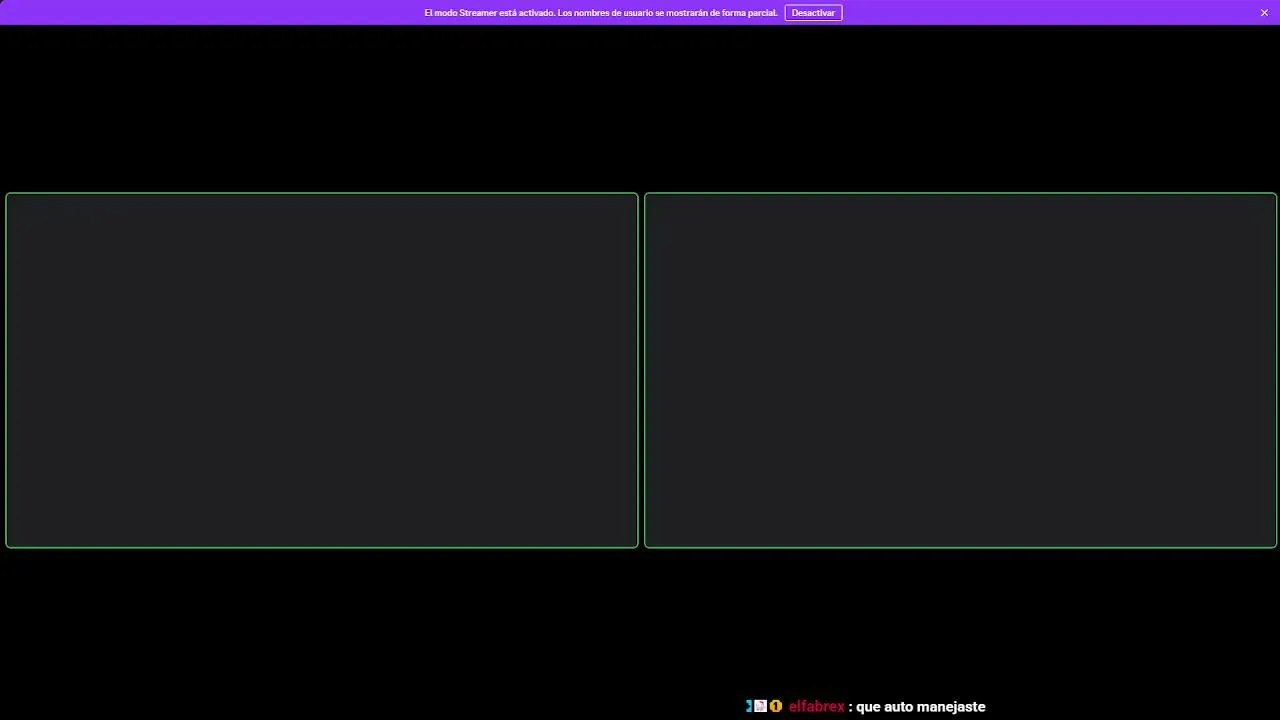
Task: Click the gold number 1 badge beside elfabrex
Action: point(775,706)
